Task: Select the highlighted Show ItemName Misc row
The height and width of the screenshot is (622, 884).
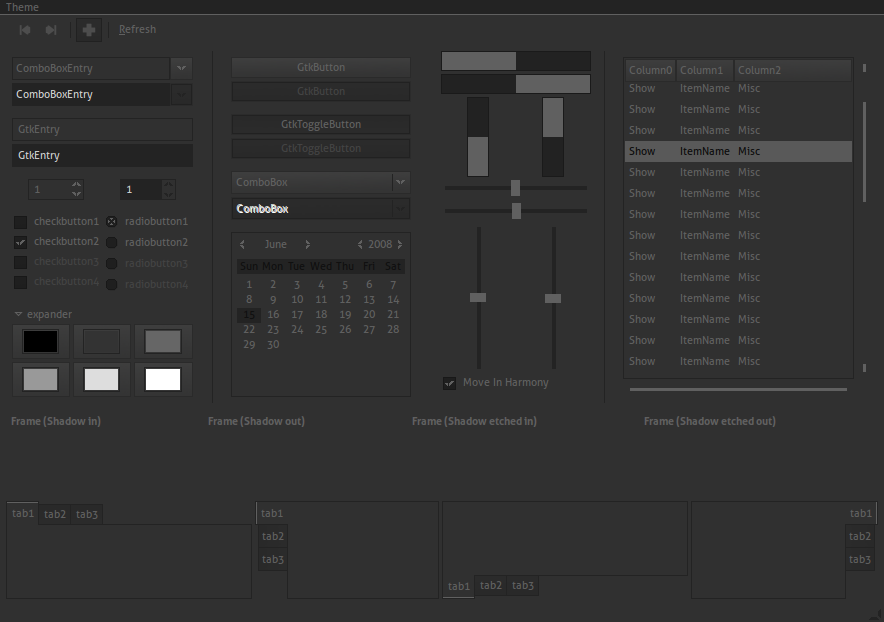Action: [x=738, y=151]
